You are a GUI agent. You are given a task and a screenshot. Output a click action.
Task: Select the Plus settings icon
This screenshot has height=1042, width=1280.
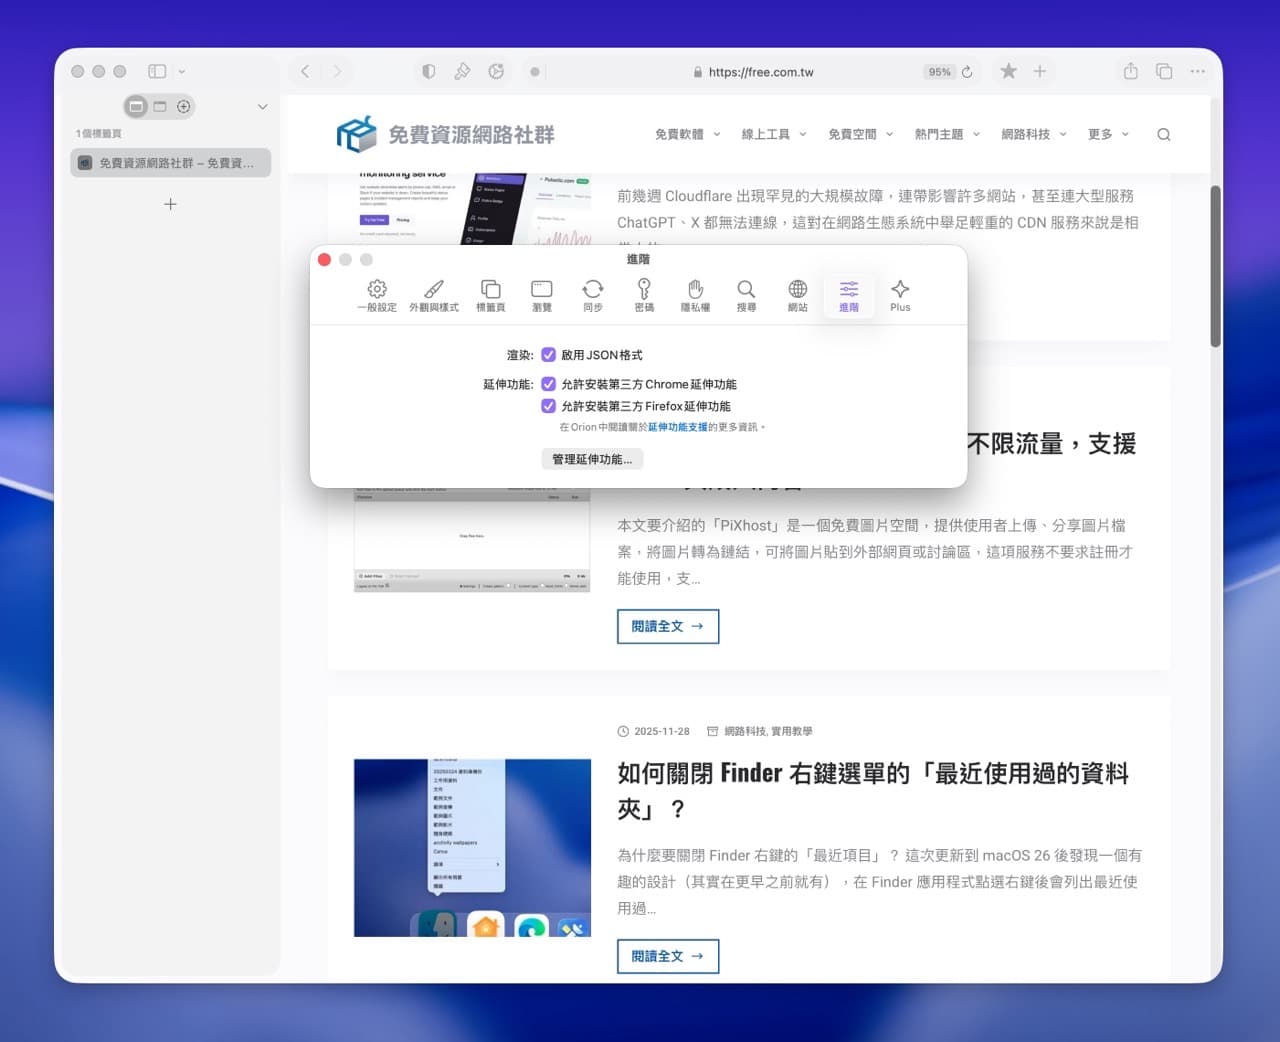pyautogui.click(x=899, y=294)
